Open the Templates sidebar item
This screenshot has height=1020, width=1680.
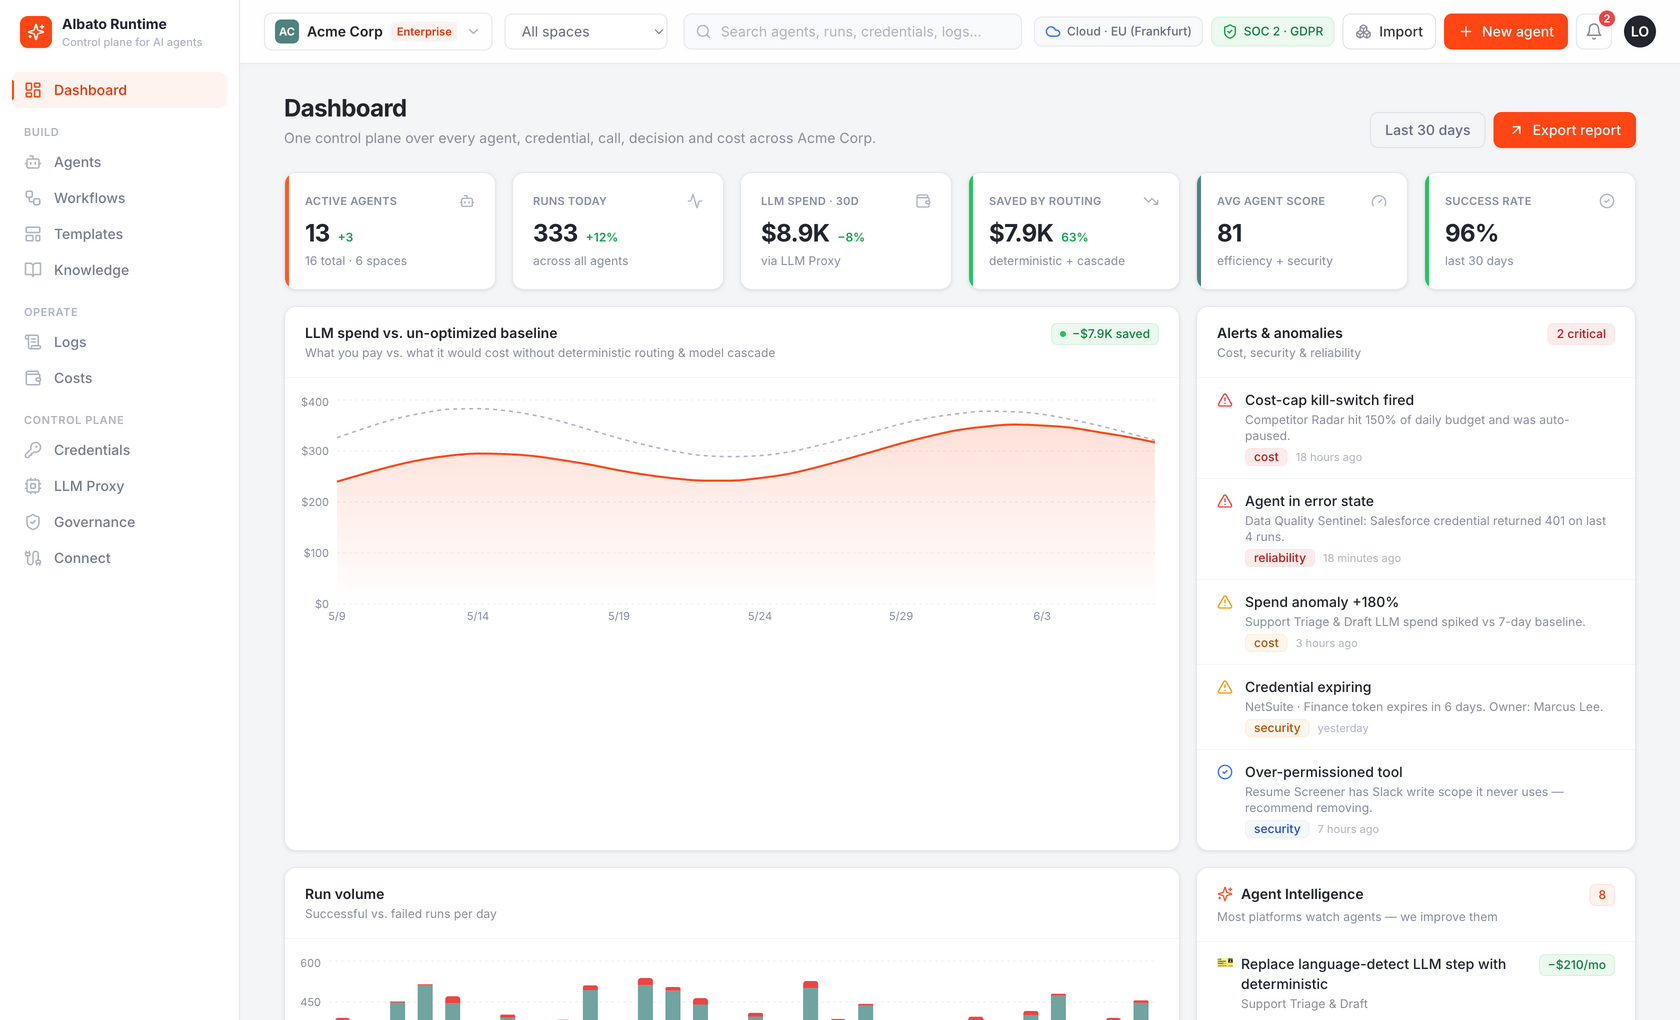pos(120,234)
